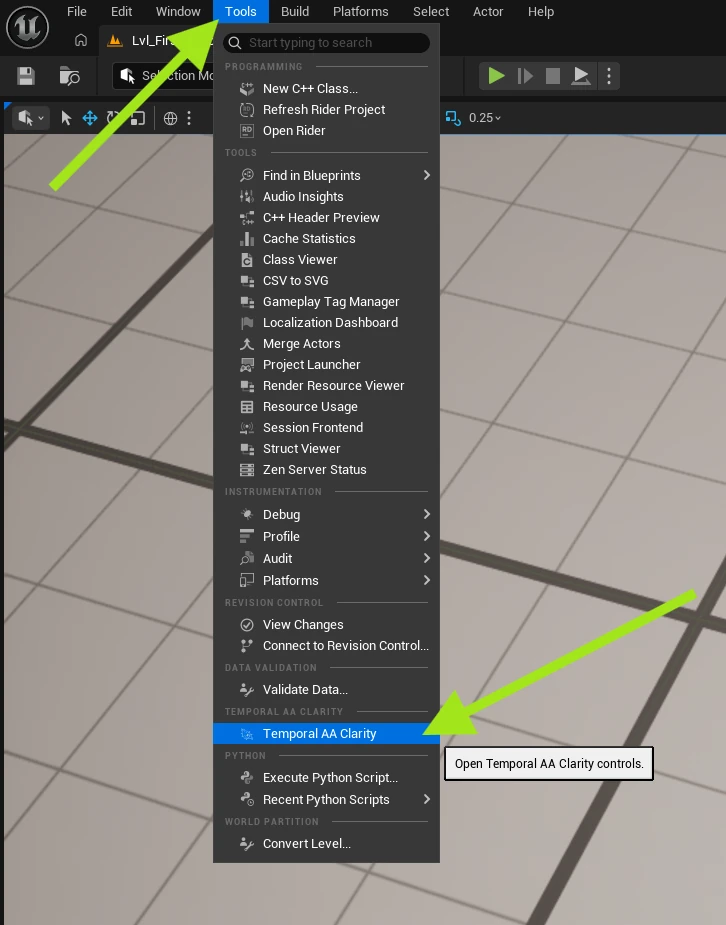Select Open Rider entry
726x925 pixels.
[326, 130]
